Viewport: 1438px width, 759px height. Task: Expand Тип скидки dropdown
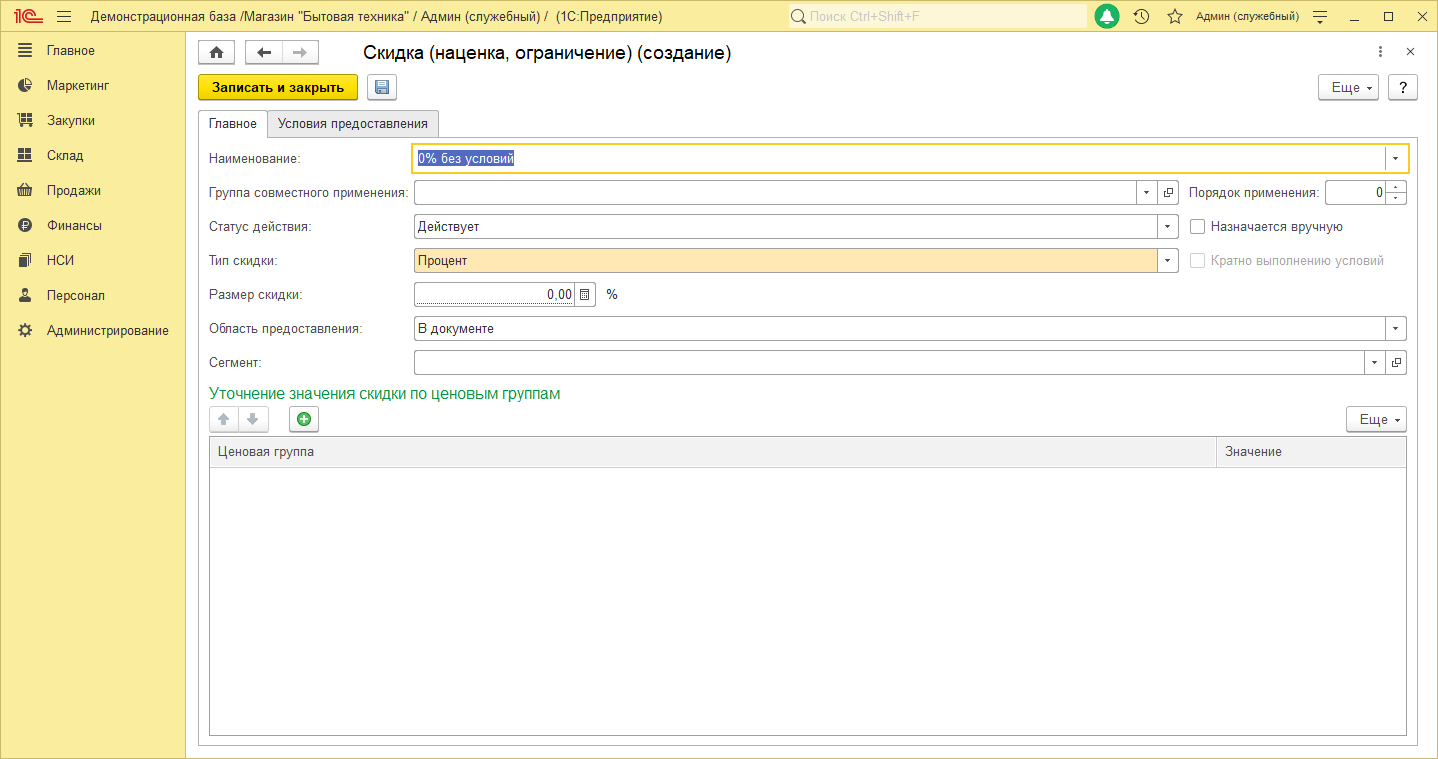click(1167, 261)
